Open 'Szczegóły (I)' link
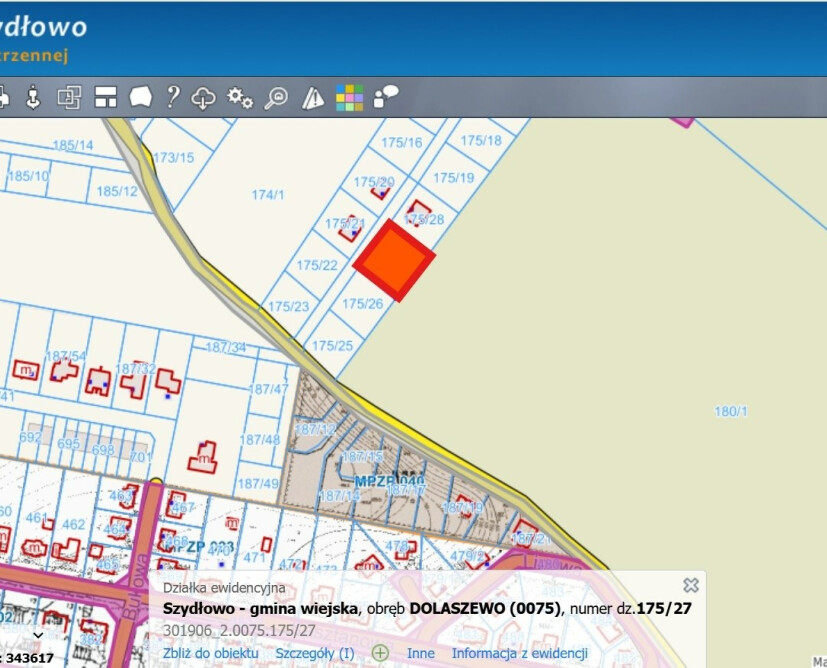 click(315, 653)
